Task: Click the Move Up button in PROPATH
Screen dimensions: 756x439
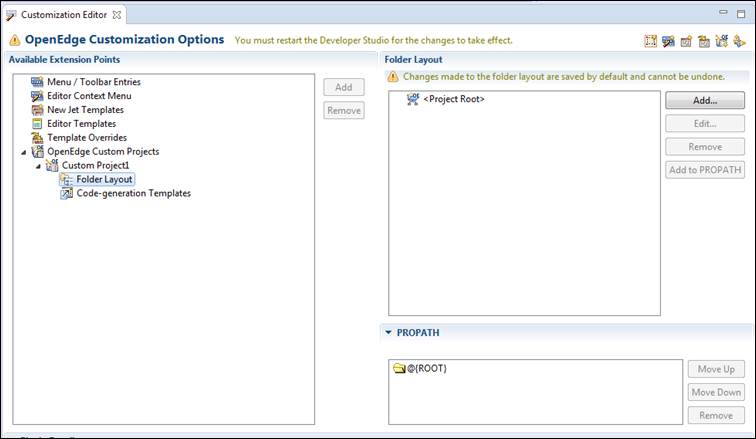Action: (716, 369)
